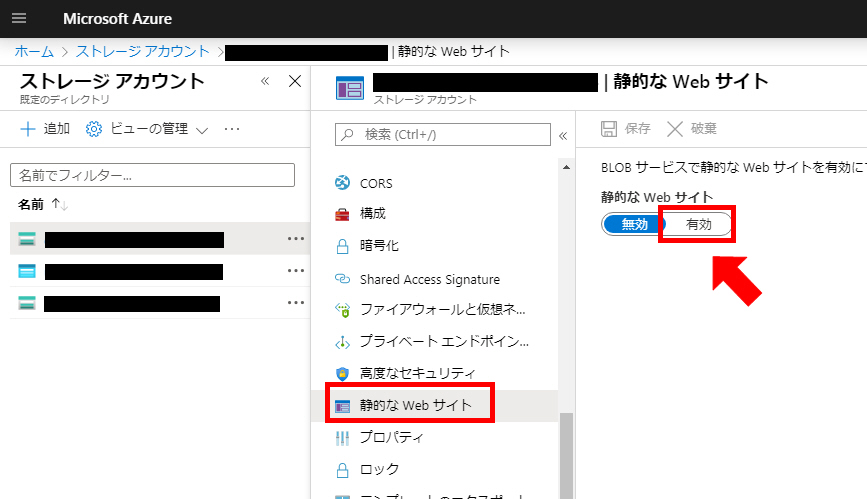Viewport: 867px width, 499px height.
Task: Open the gear icon for ビューの管理
Action: 93,129
